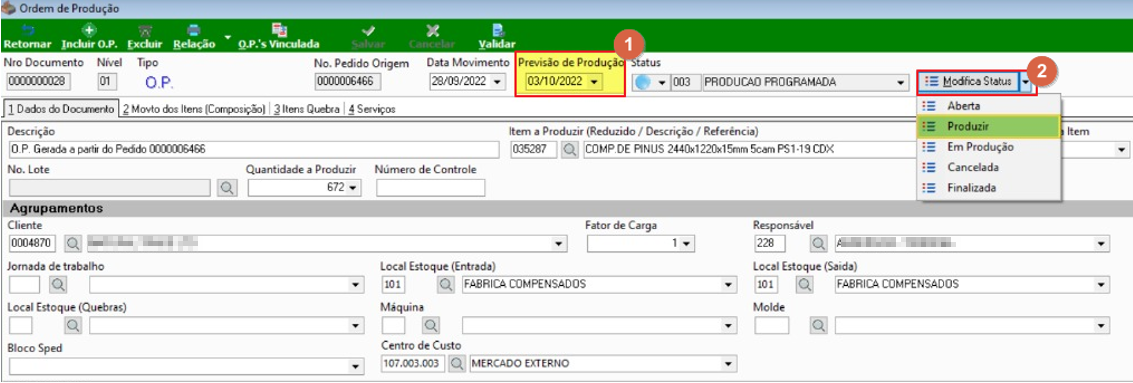
Task: Switch to Movto dos Itens (Composição) tab
Action: tap(194, 109)
